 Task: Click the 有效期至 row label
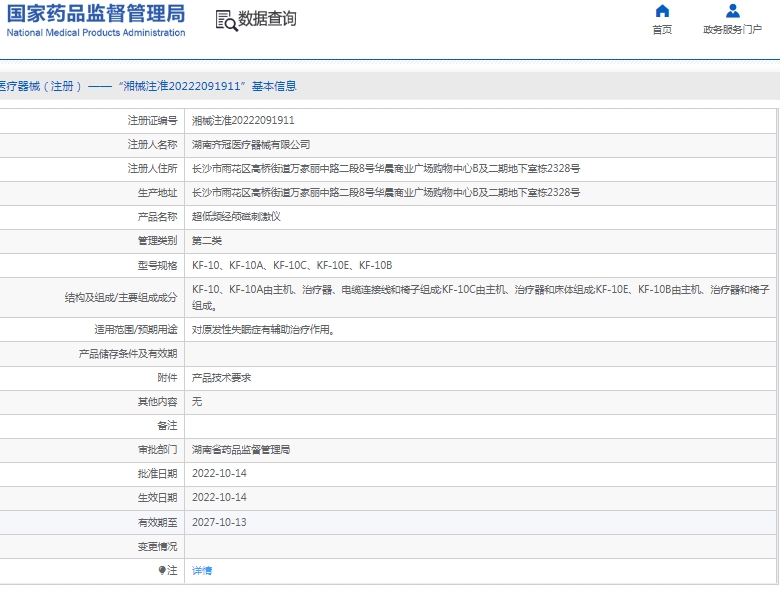157,522
